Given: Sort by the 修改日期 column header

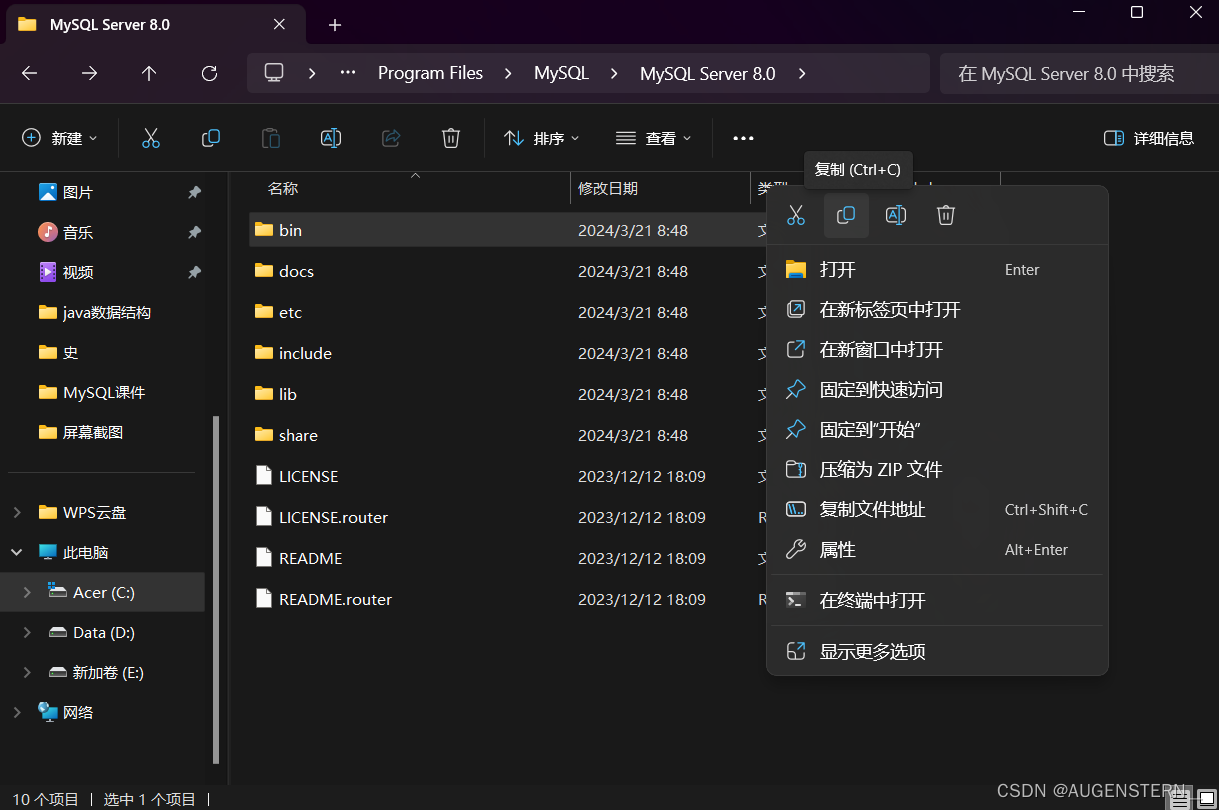Looking at the screenshot, I should coord(608,188).
